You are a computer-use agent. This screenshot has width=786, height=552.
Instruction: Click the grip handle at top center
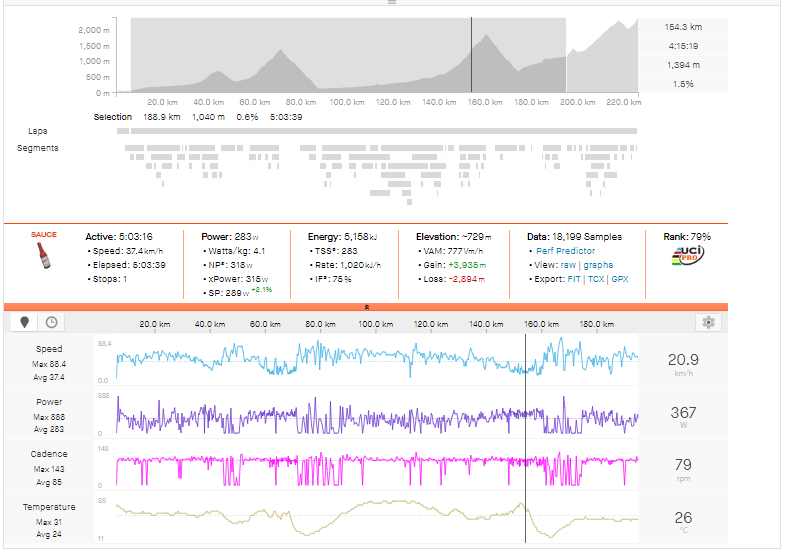pos(391,3)
